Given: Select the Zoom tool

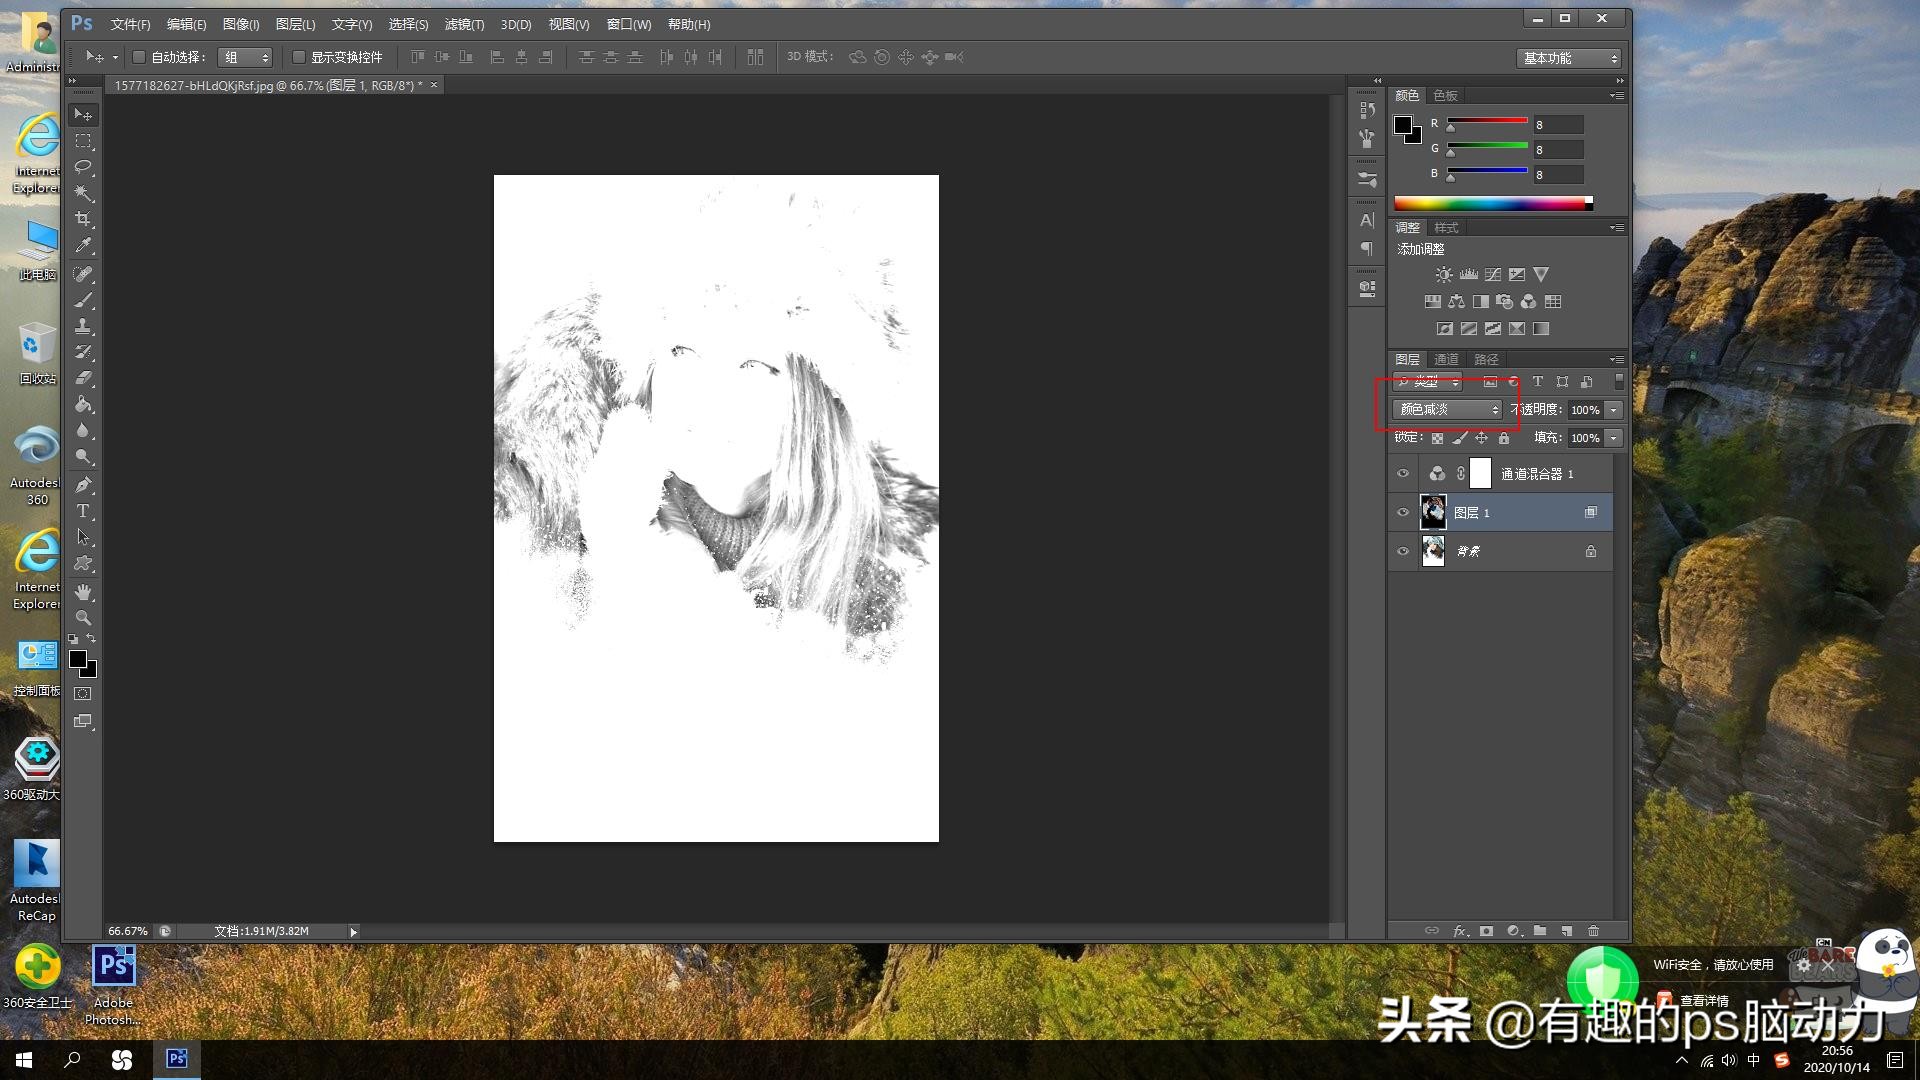Looking at the screenshot, I should [x=83, y=618].
